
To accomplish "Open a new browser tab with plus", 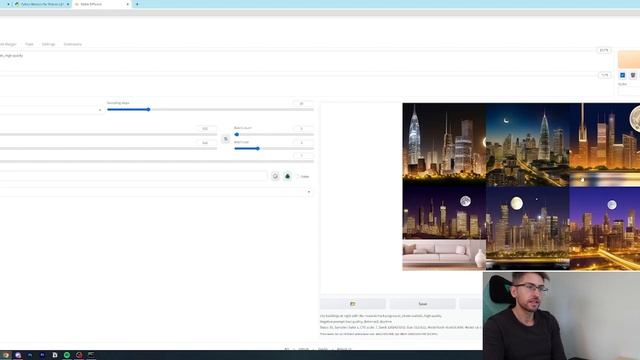I will click(137, 4).
